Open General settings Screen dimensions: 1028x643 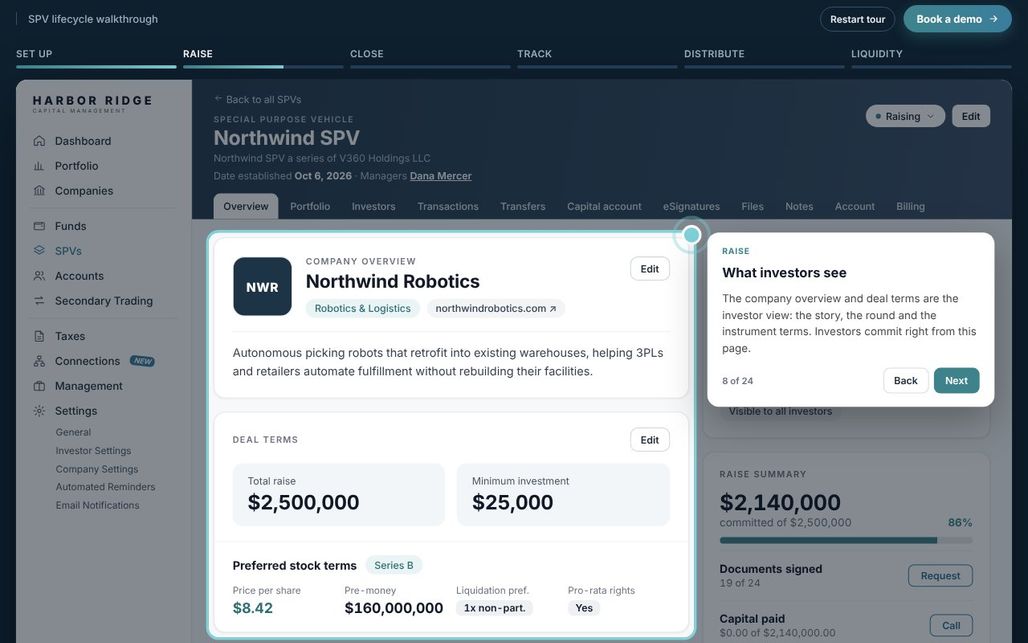(73, 433)
